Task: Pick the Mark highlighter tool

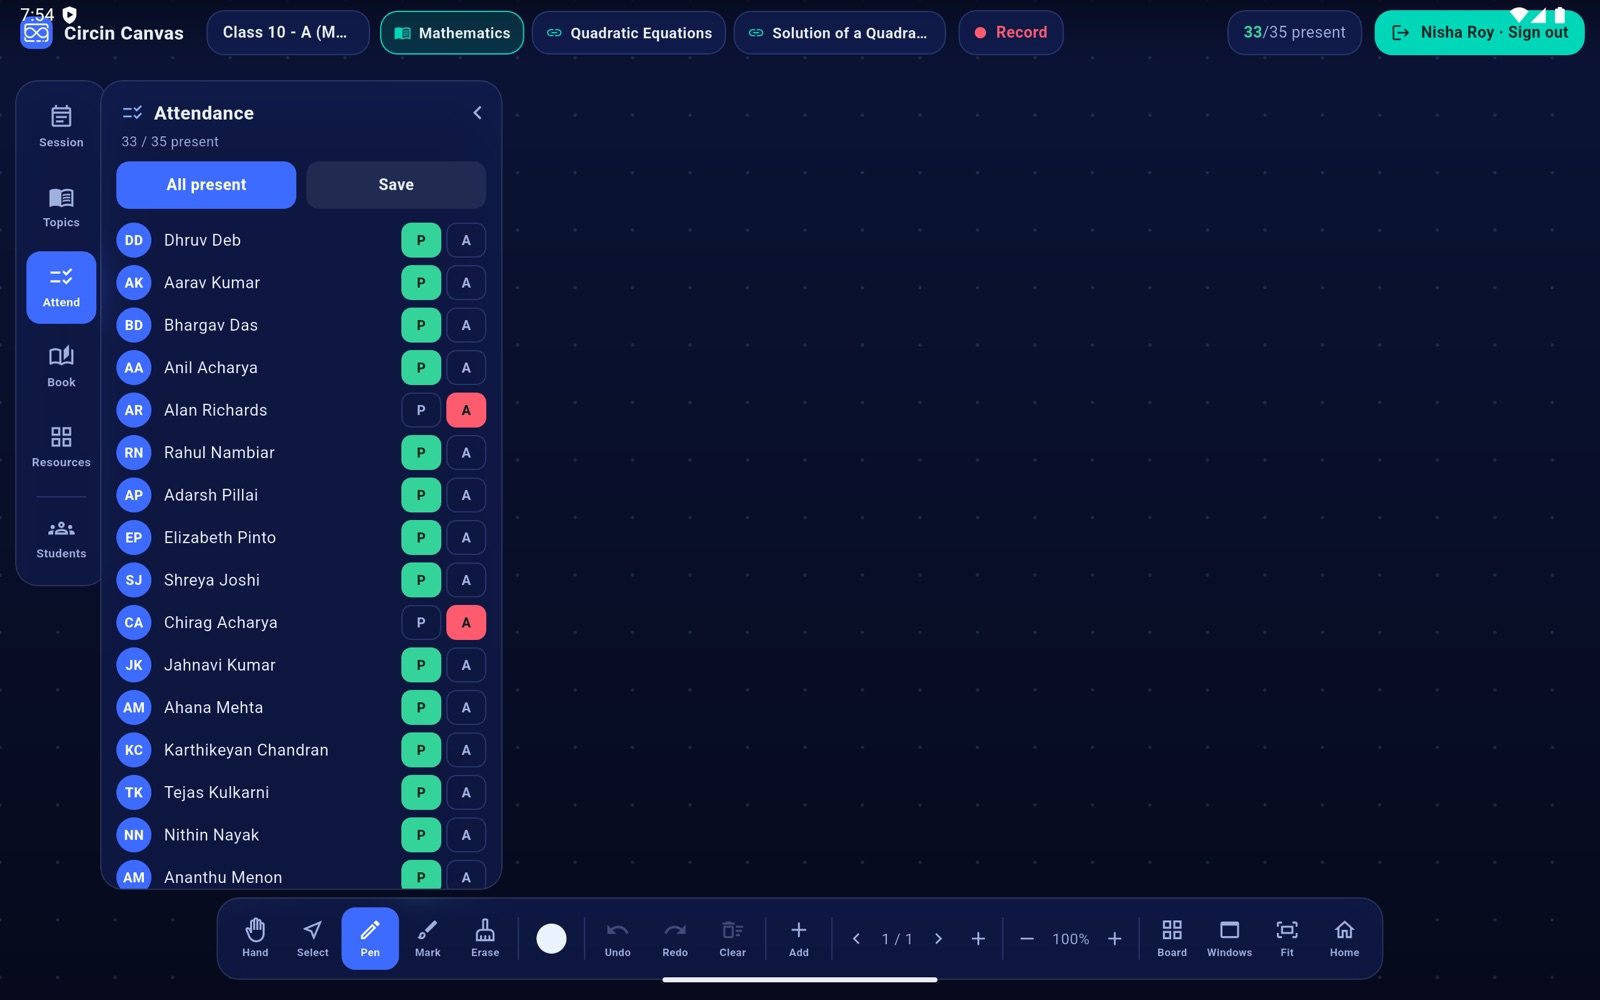Action: pyautogui.click(x=428, y=938)
